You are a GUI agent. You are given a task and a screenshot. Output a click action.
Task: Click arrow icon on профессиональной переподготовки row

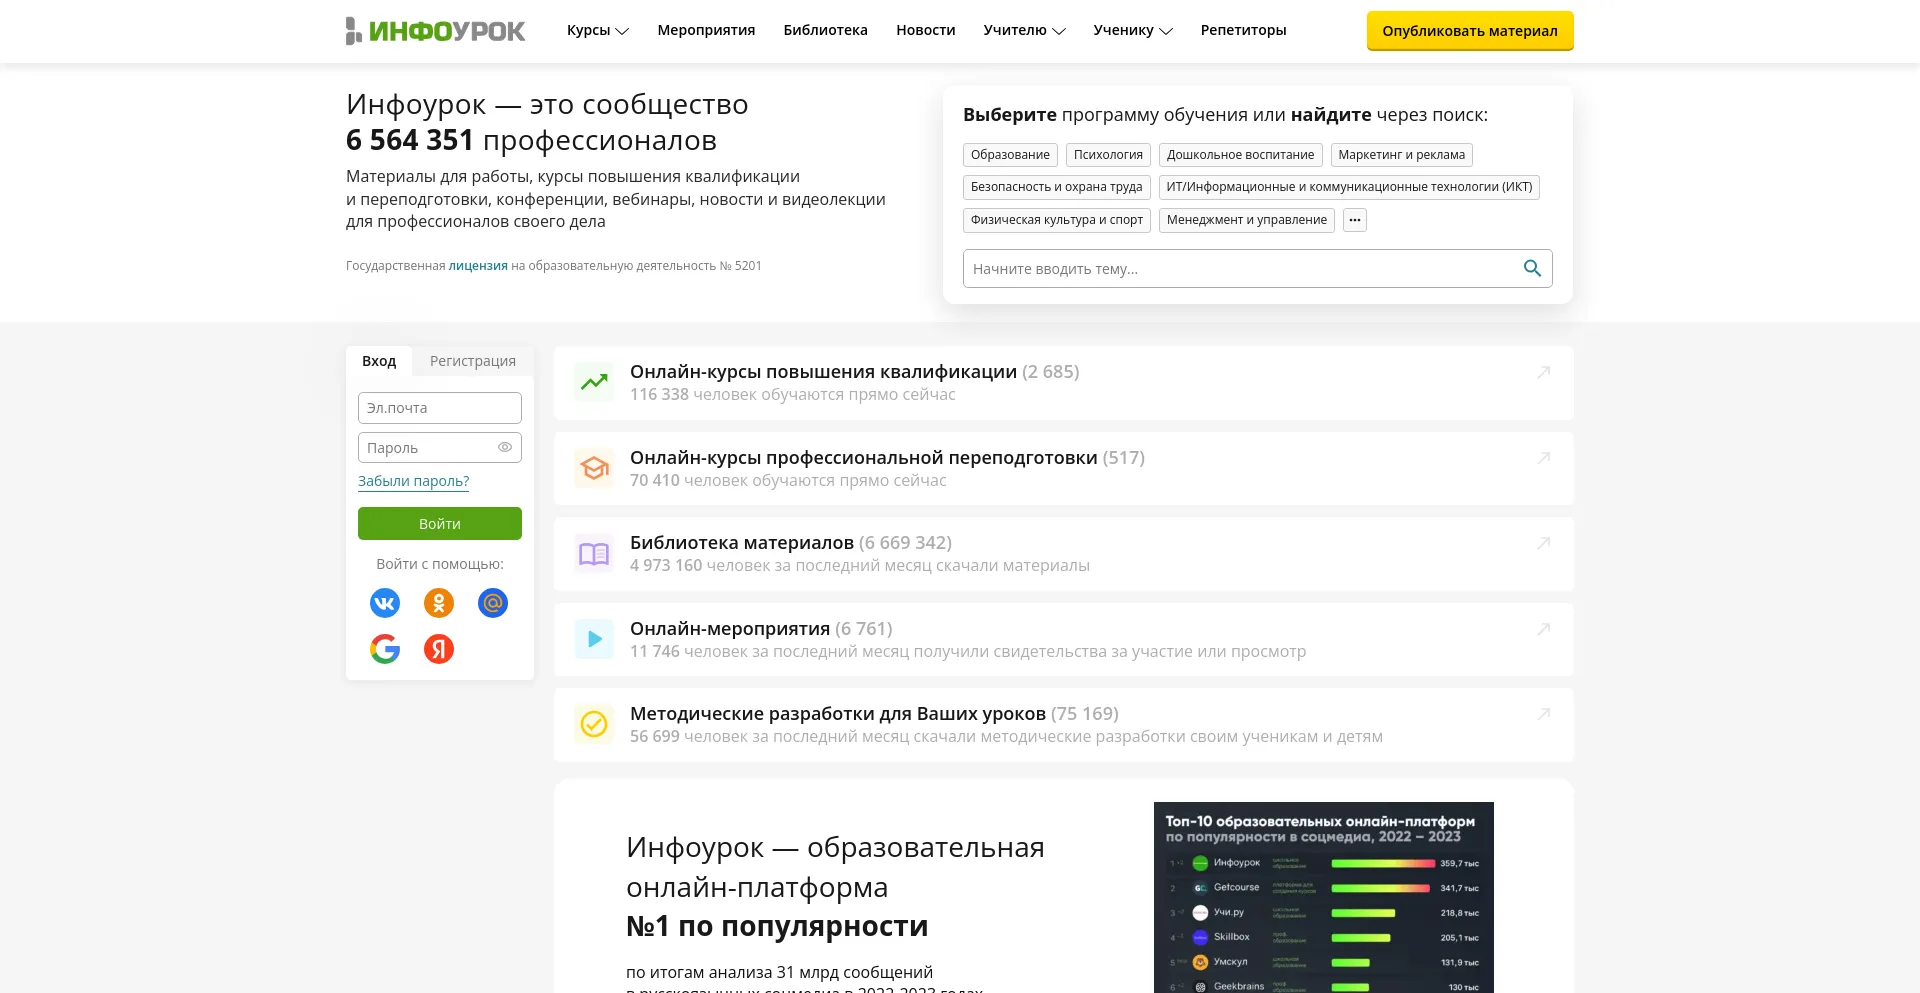[1543, 458]
